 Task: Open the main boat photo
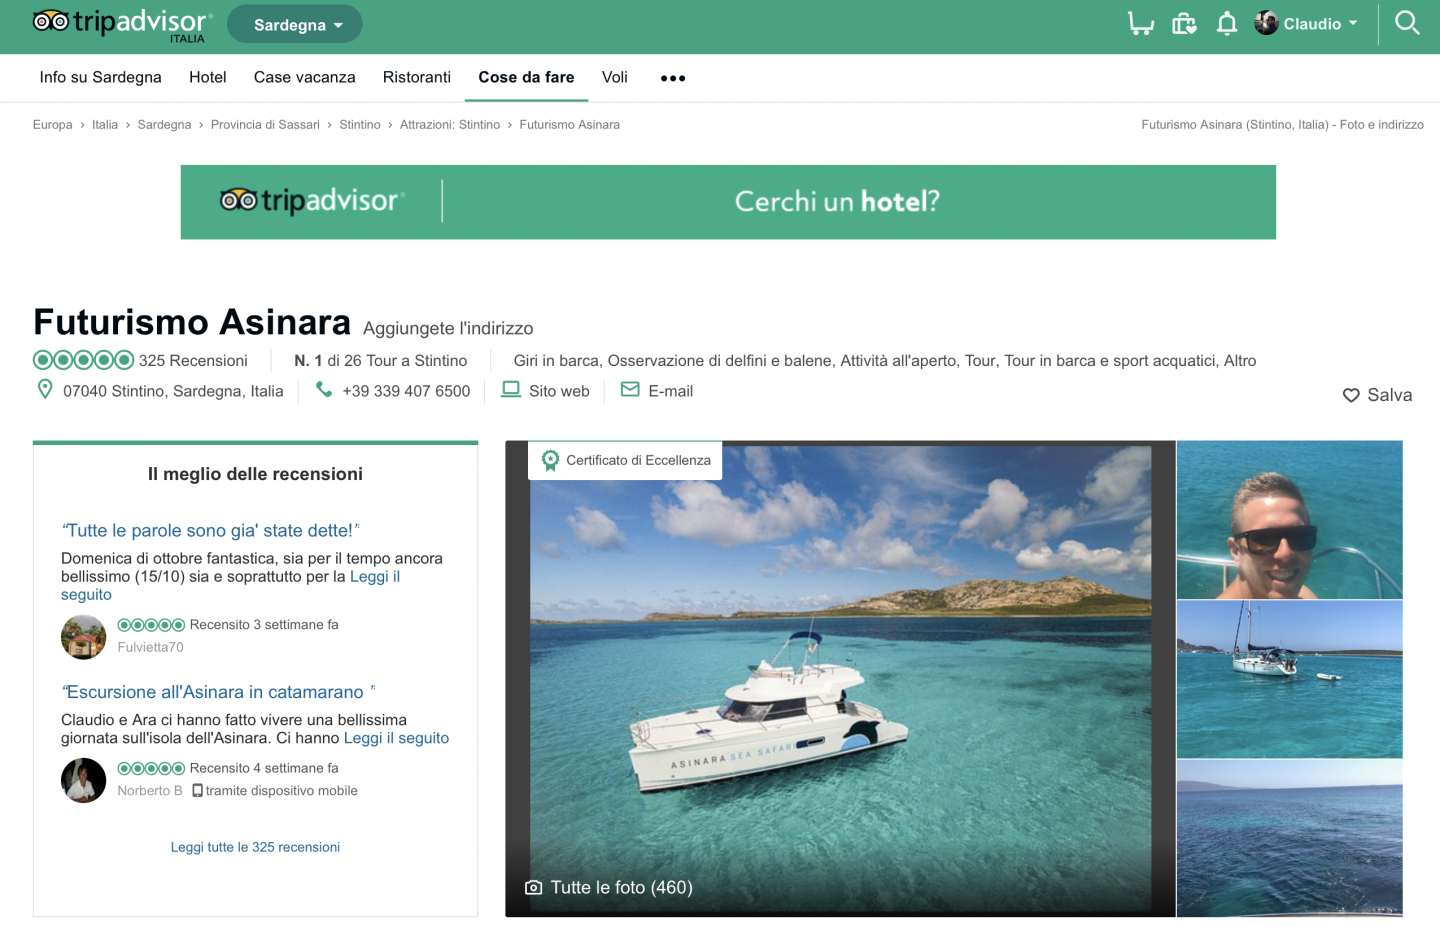[x=840, y=679]
